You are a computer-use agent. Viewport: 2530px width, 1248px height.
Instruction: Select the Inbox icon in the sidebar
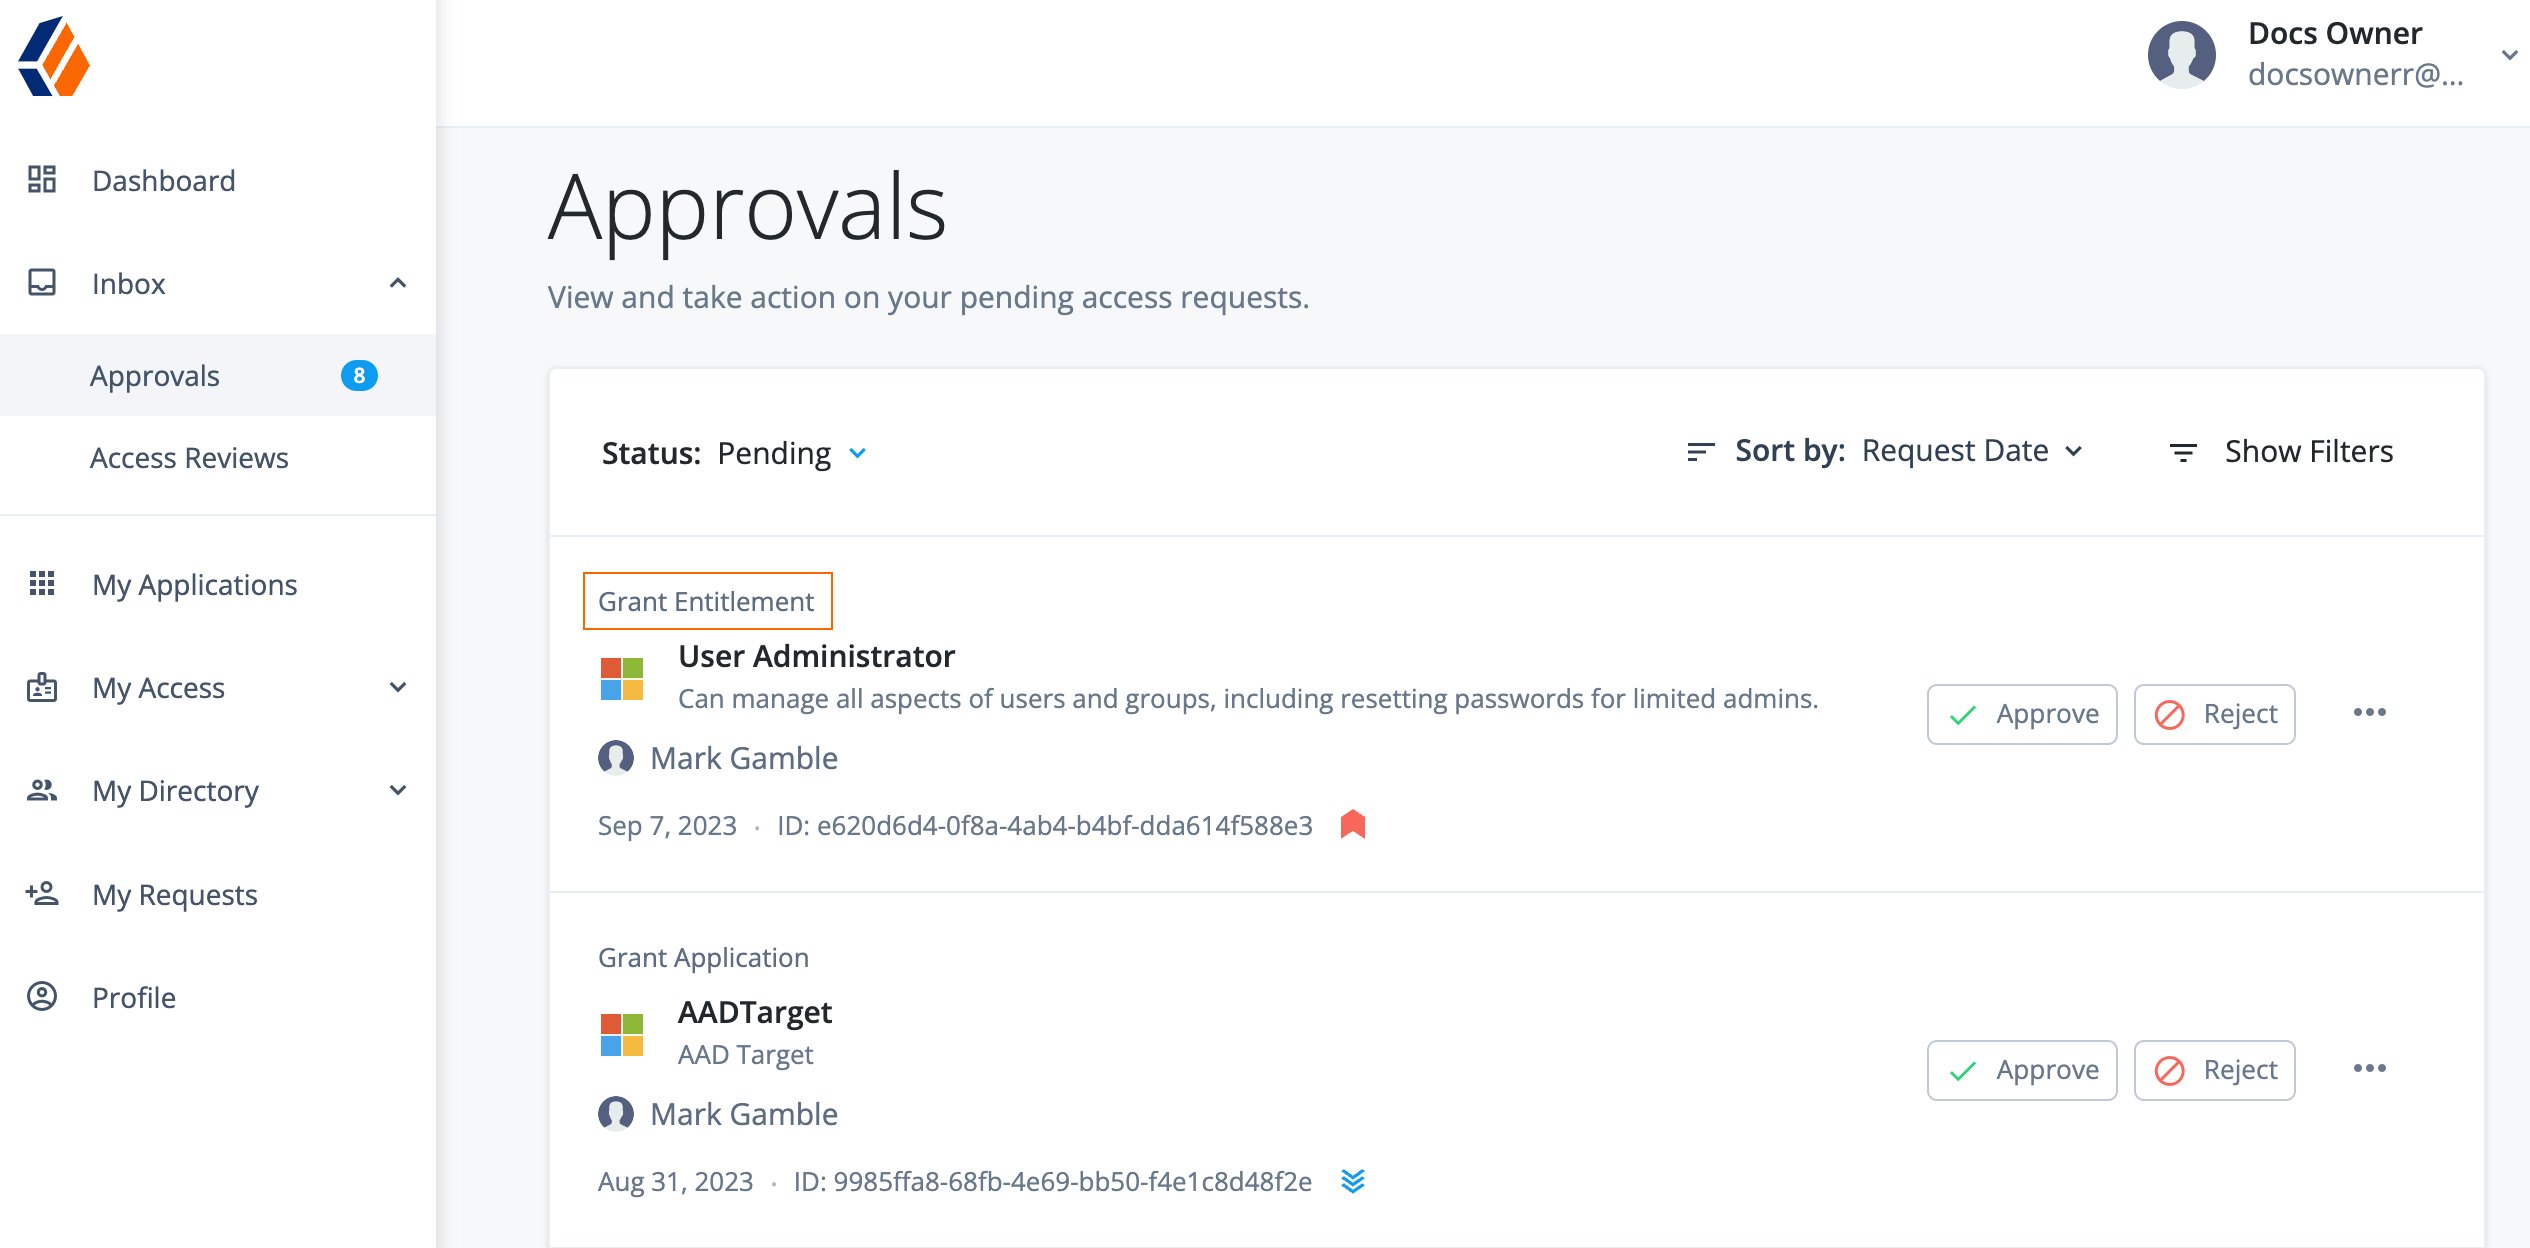point(42,283)
